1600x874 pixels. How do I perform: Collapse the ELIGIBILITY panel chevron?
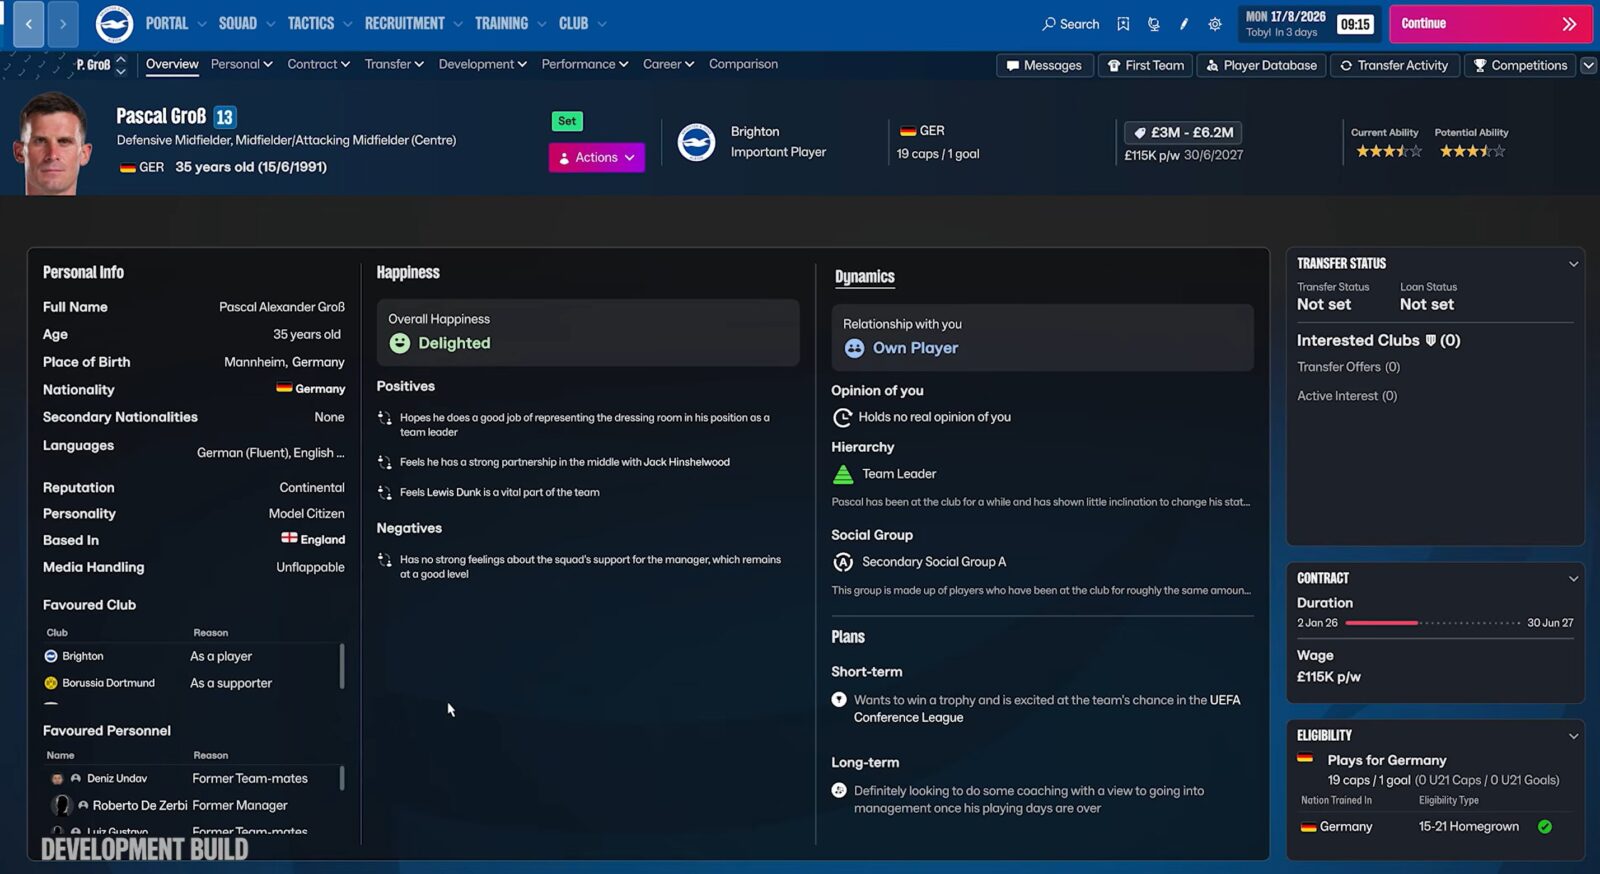tap(1573, 736)
